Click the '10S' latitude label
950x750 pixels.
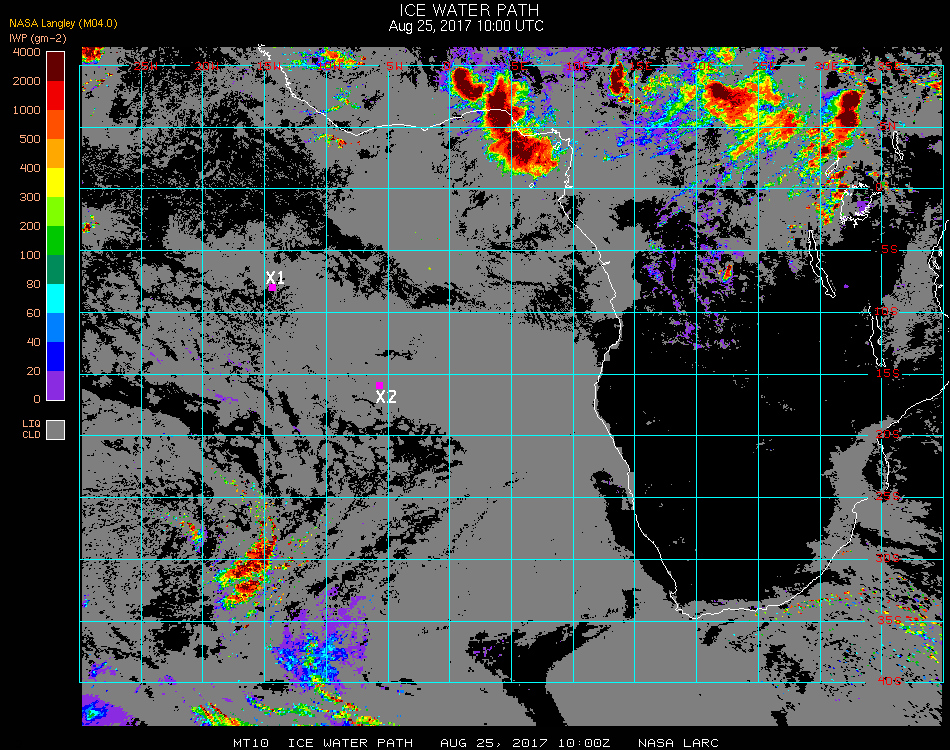[886, 311]
